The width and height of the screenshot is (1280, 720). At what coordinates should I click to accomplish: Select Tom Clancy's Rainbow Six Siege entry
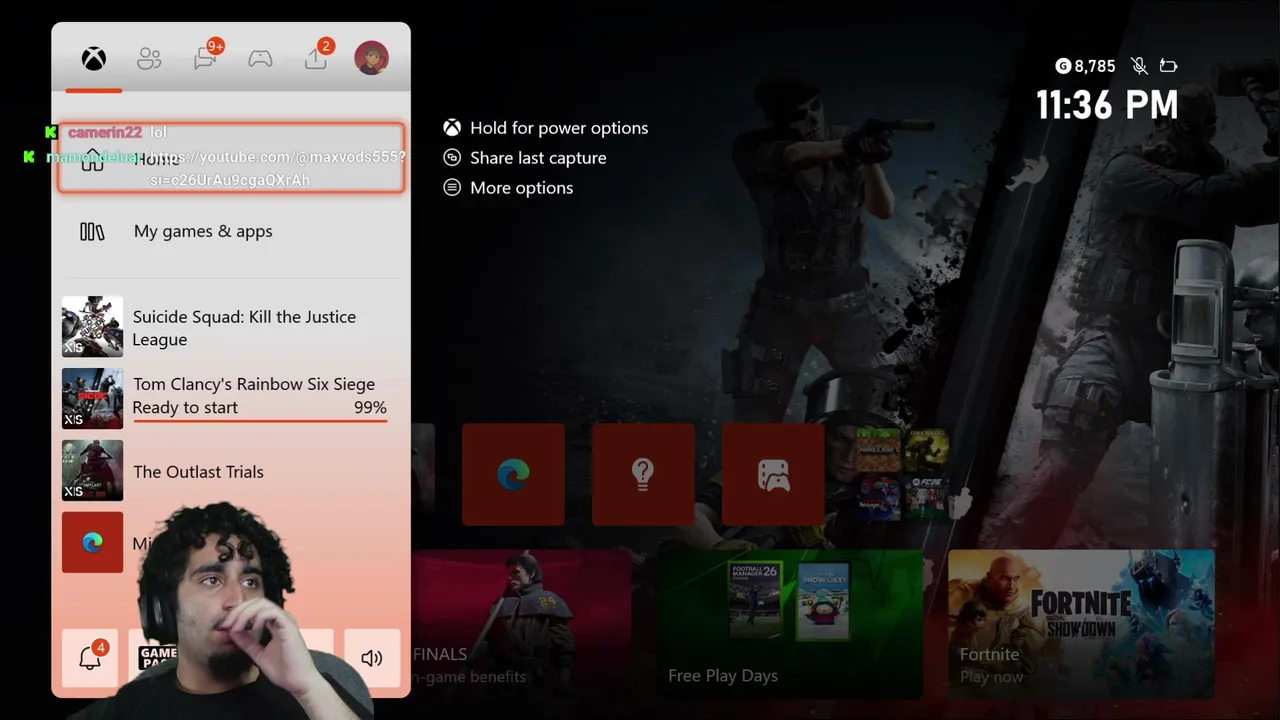231,397
